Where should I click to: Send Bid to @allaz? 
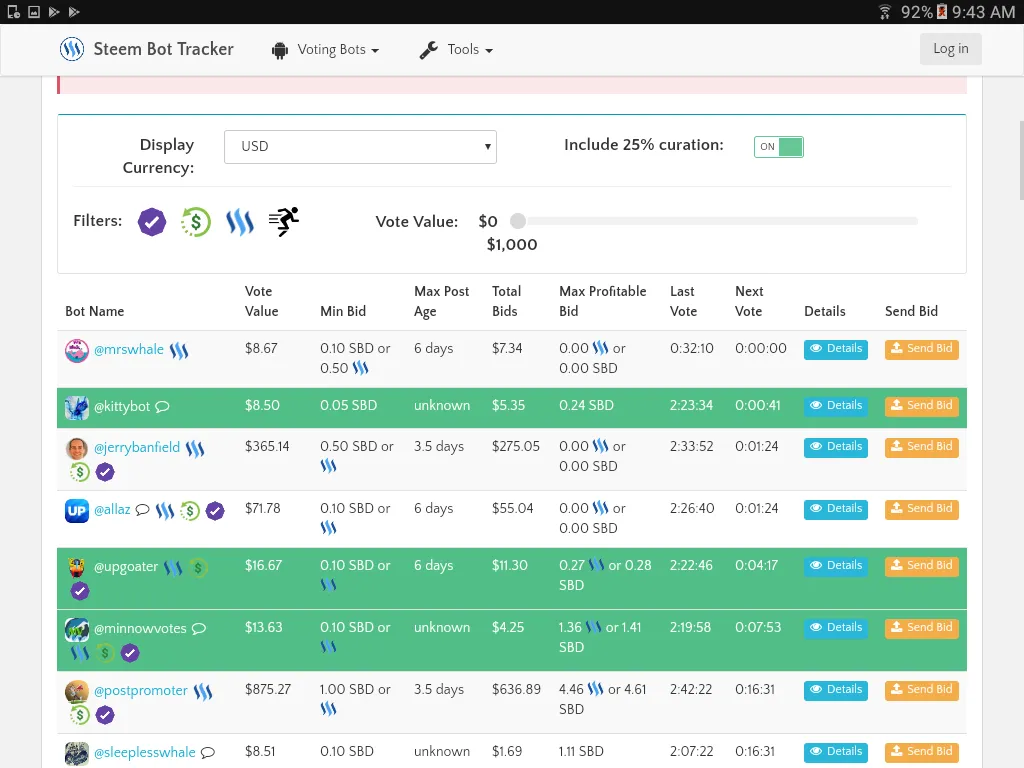coord(921,509)
